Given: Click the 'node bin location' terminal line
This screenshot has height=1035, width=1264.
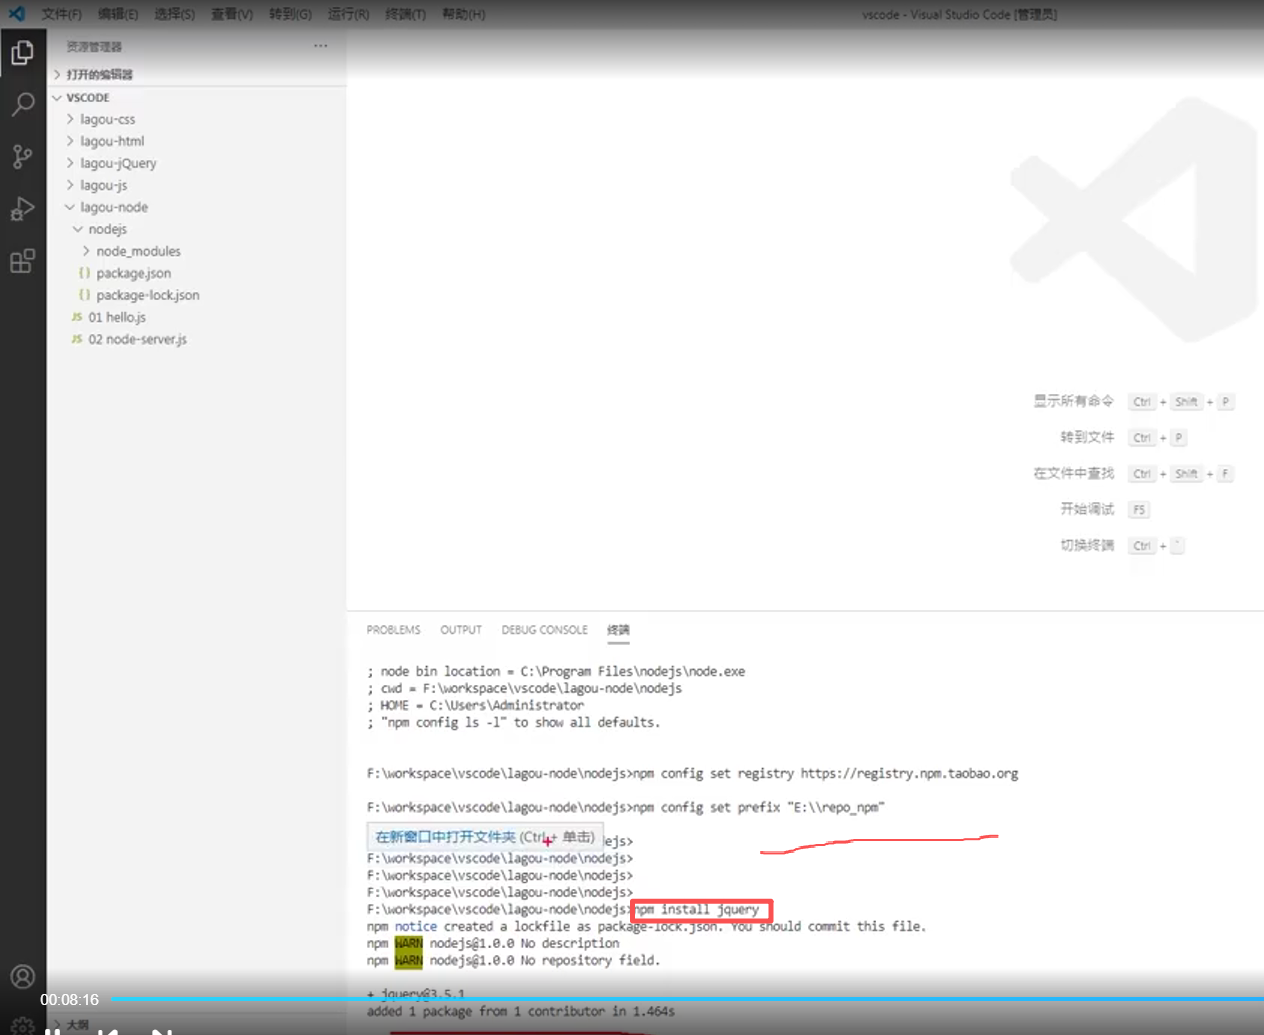Looking at the screenshot, I should (556, 671).
